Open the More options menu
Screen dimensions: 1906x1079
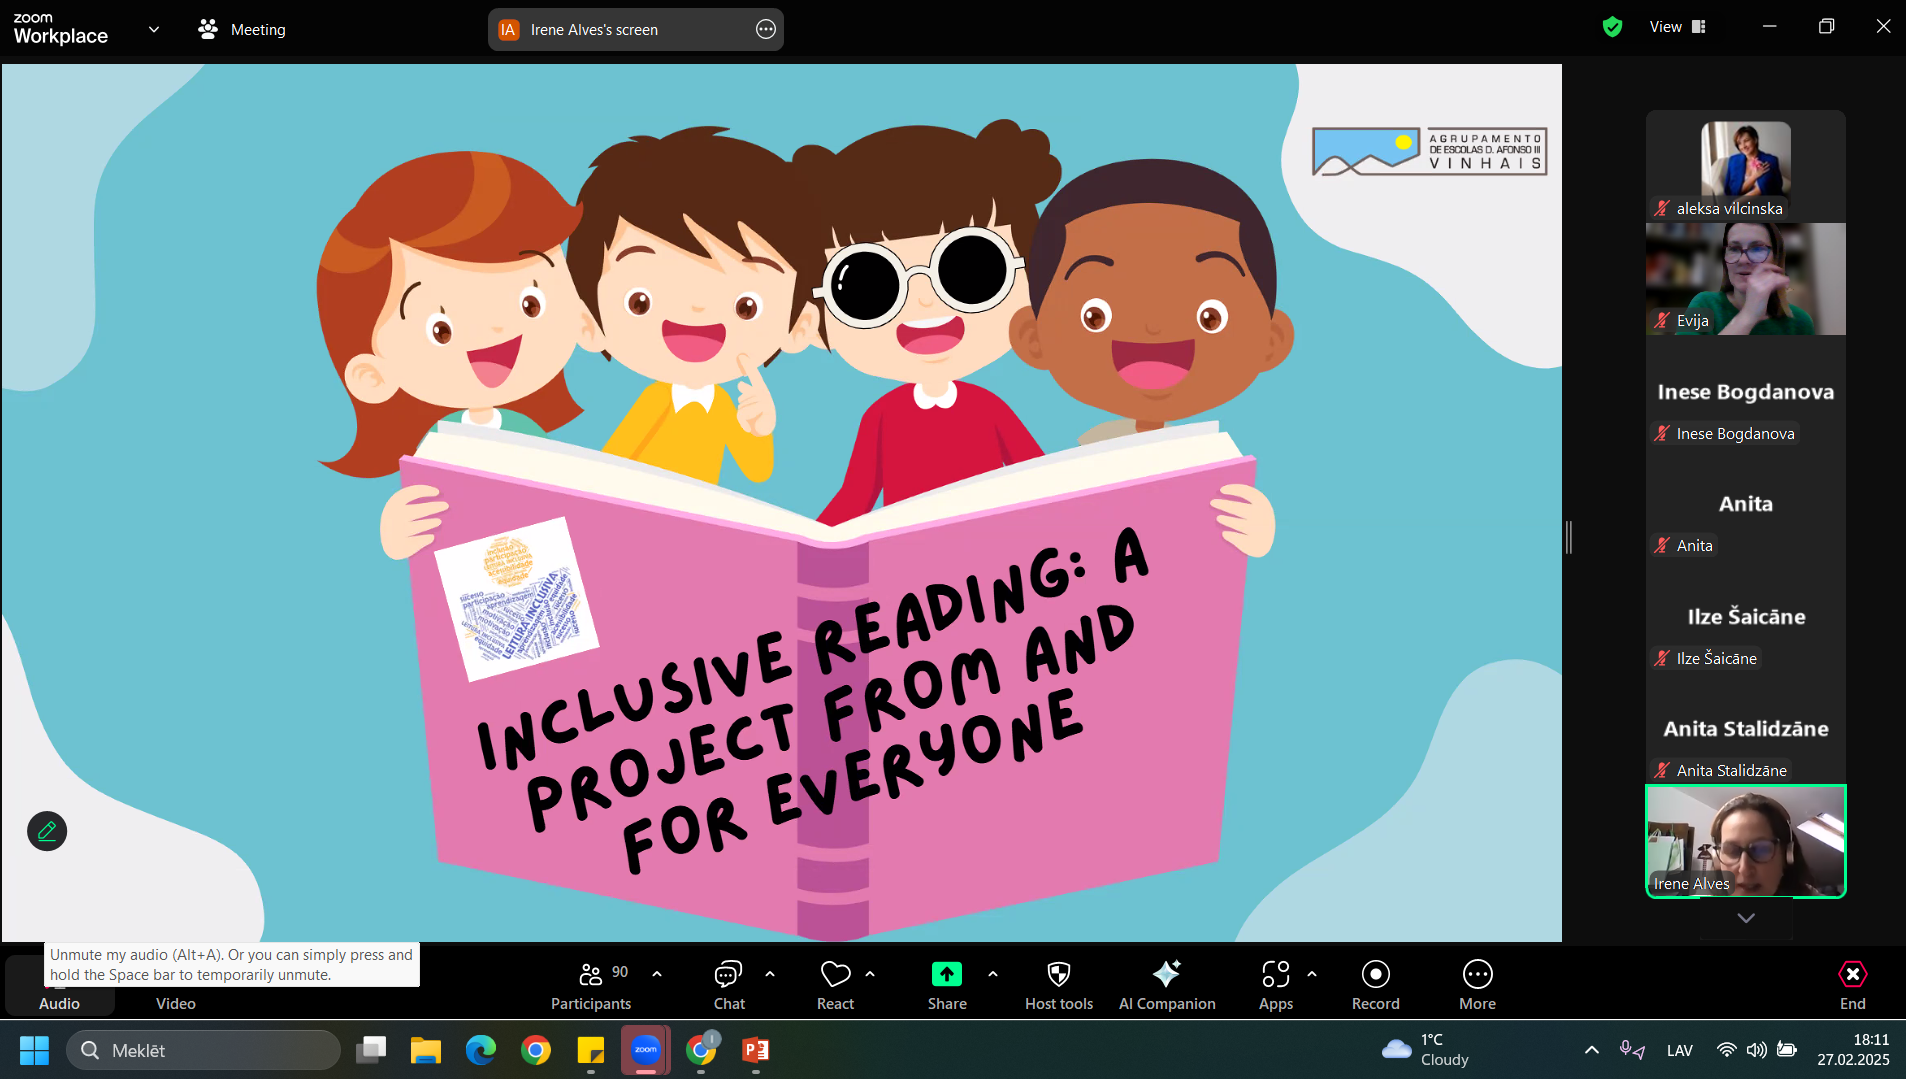(x=1477, y=974)
